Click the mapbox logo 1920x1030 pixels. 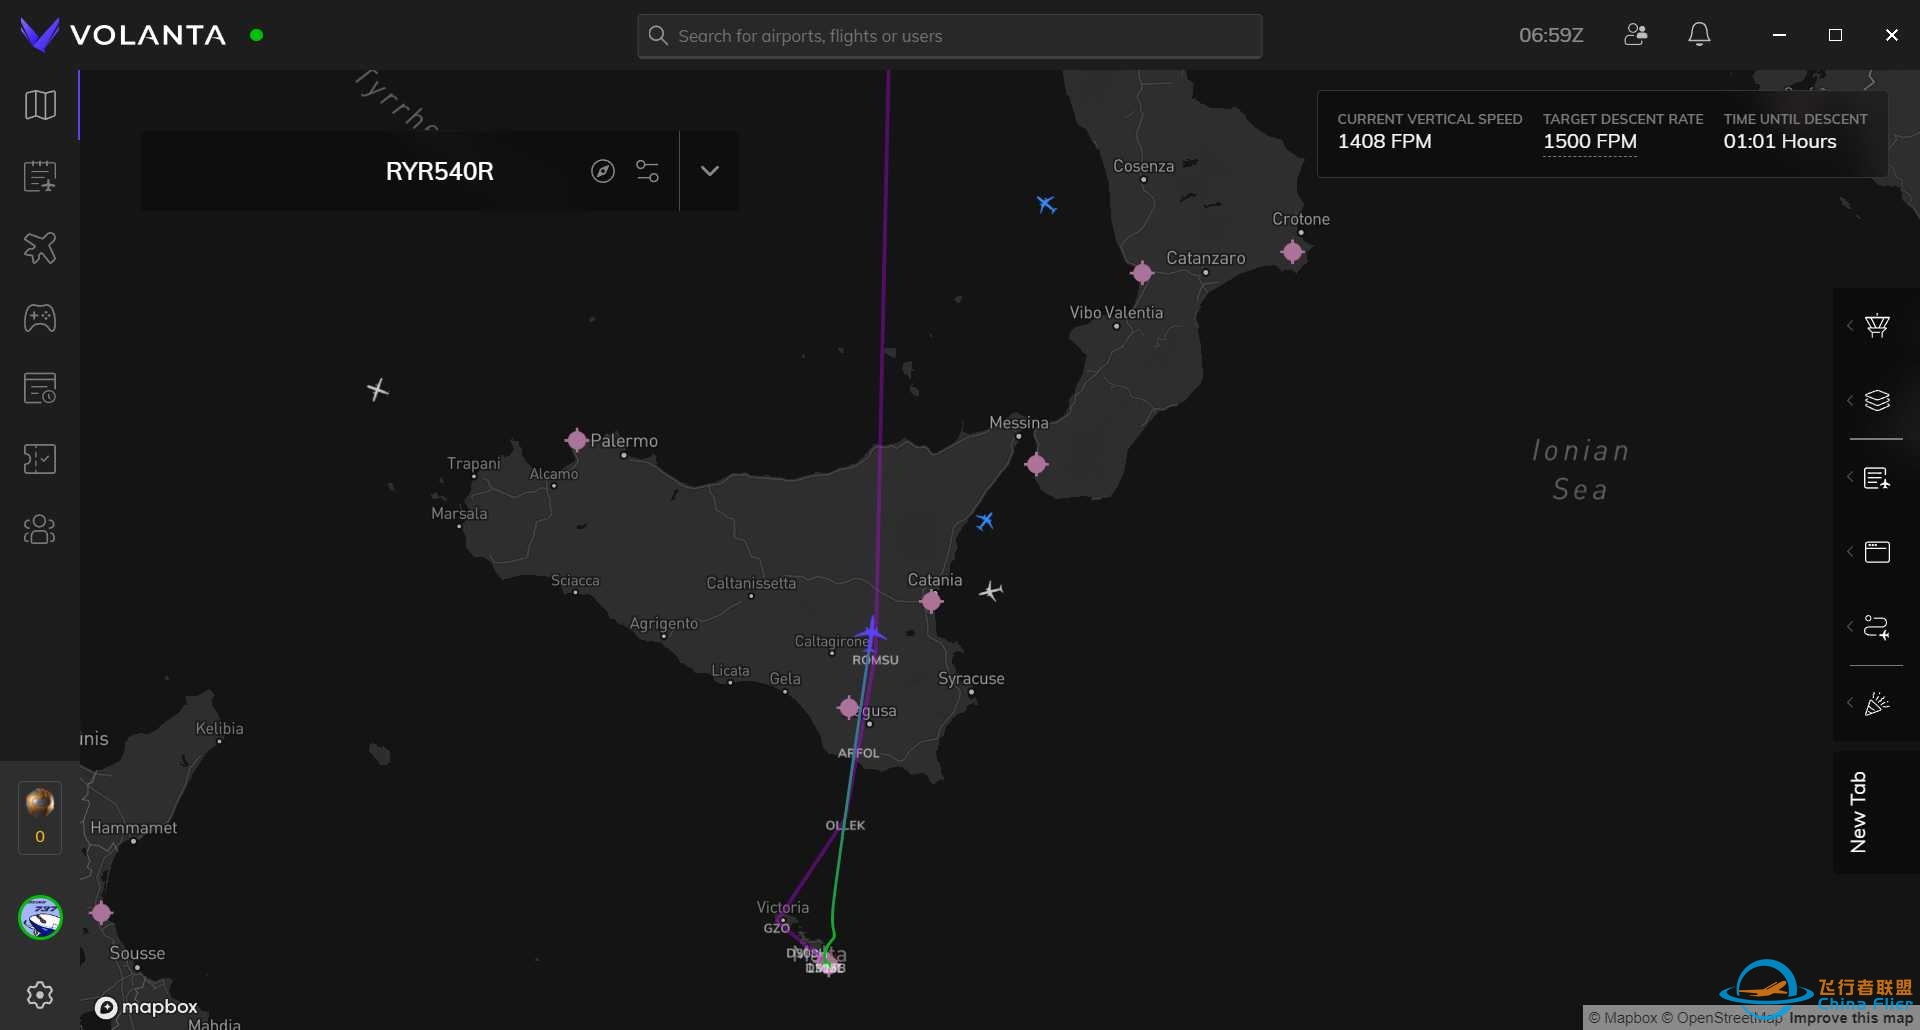pos(146,1007)
